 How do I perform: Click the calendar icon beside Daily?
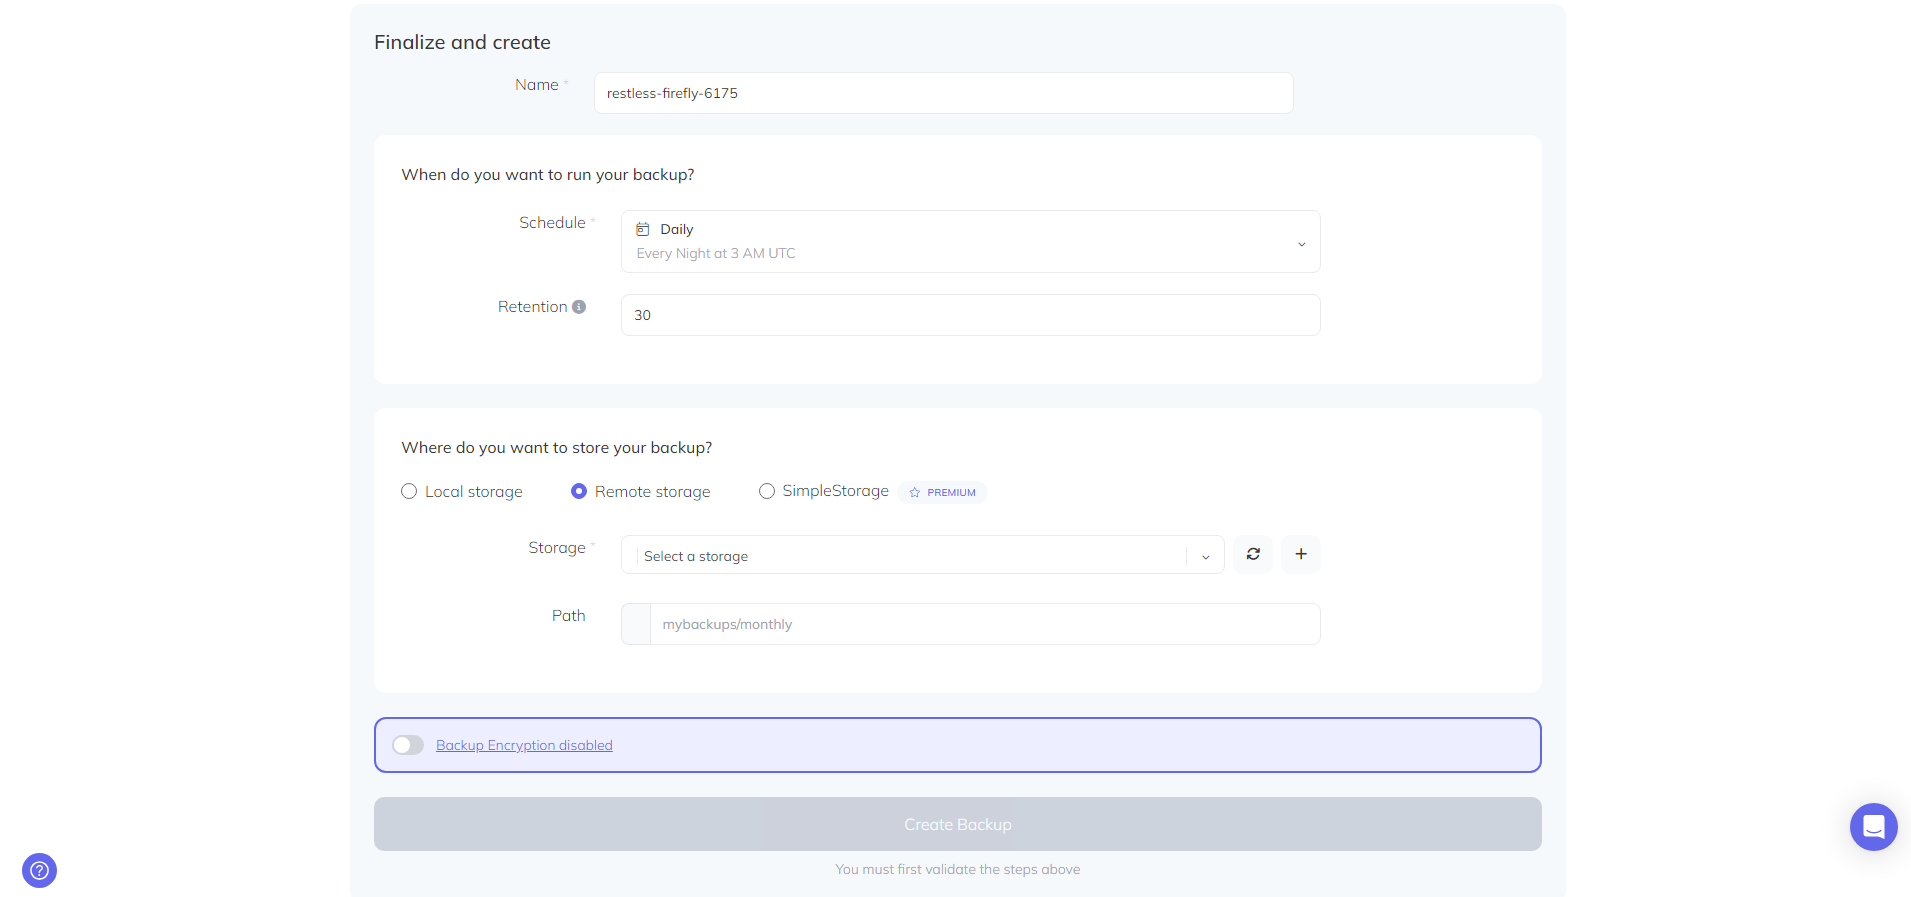[643, 229]
